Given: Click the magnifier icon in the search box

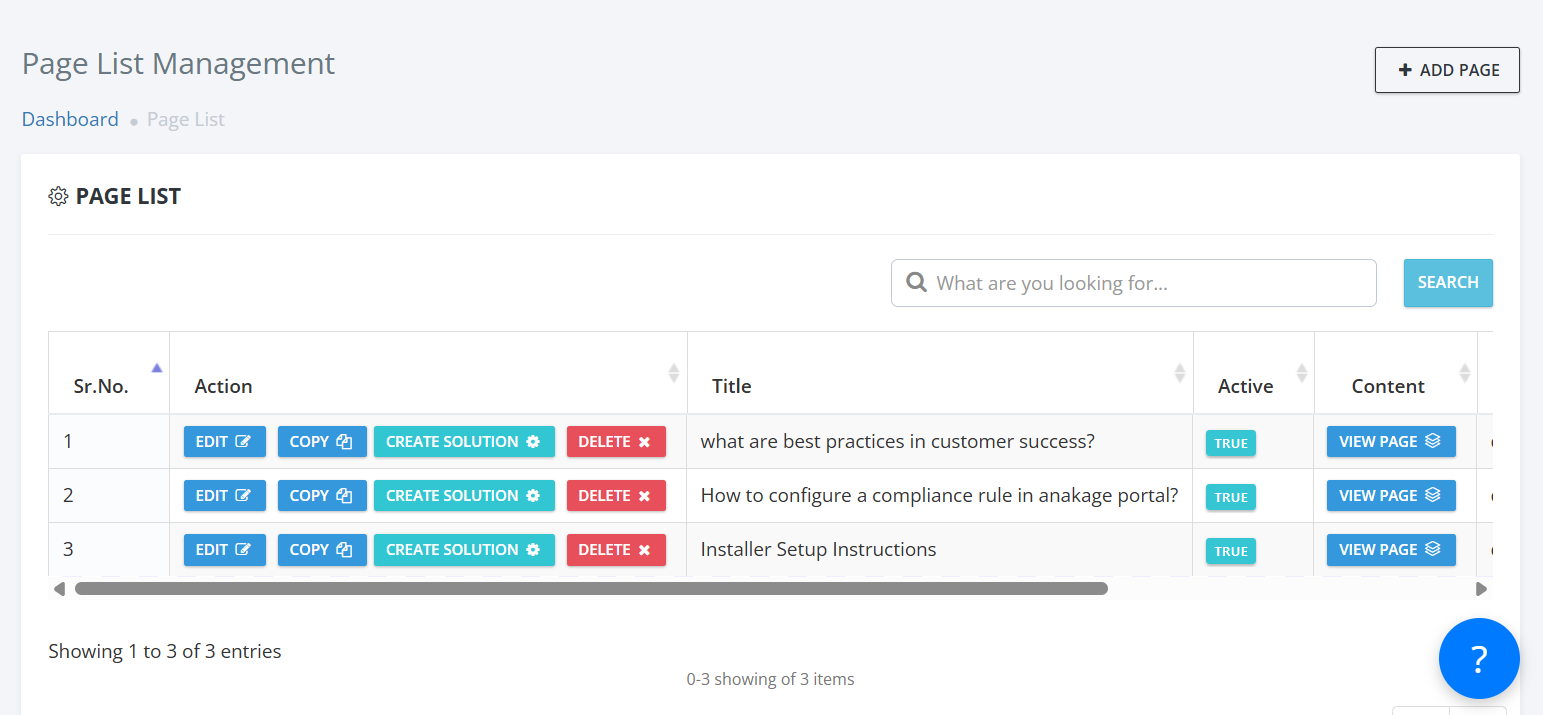Looking at the screenshot, I should tap(916, 283).
